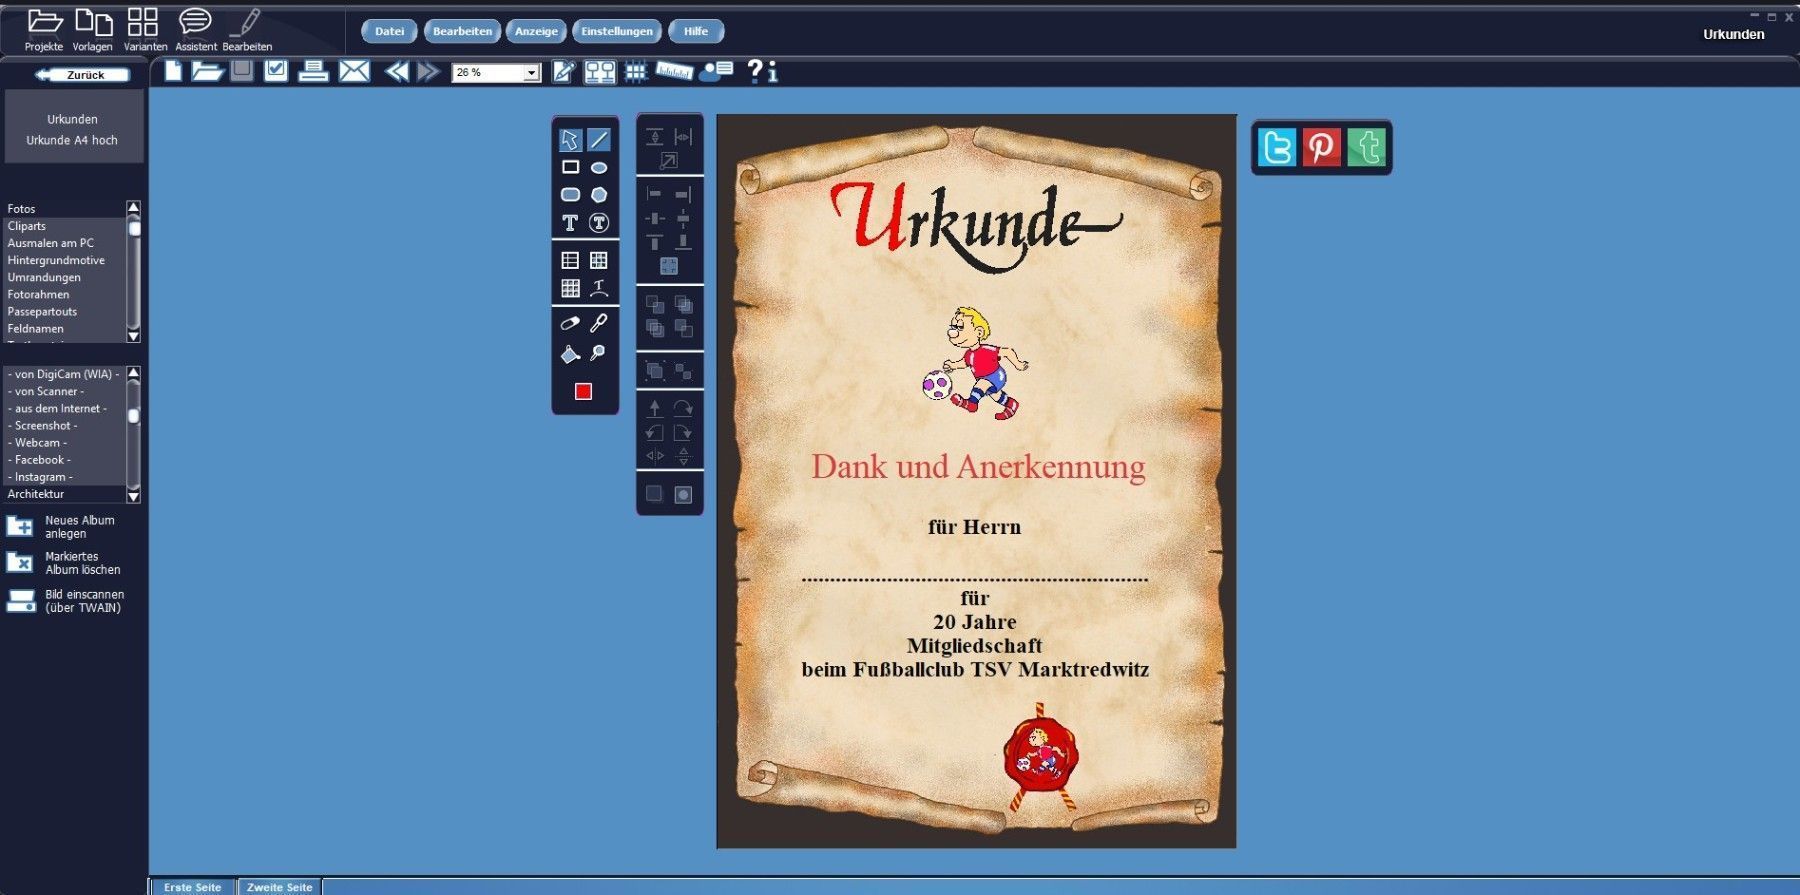Choose the line drawing tool
Image resolution: width=1800 pixels, height=895 pixels.
[x=599, y=140]
